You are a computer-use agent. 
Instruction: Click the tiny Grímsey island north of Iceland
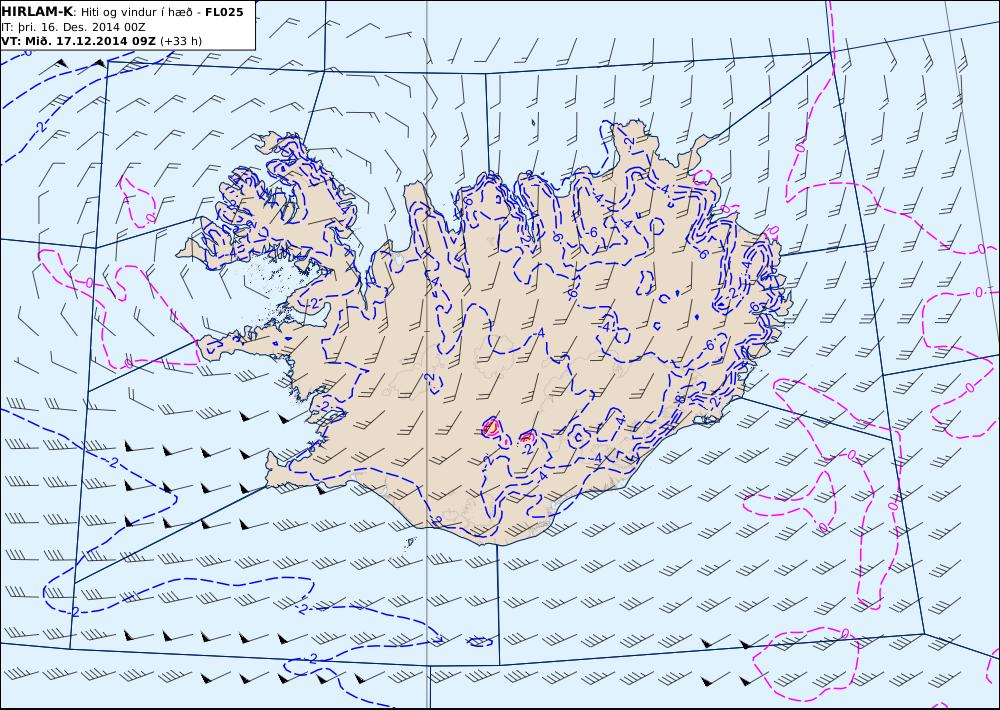pyautogui.click(x=534, y=122)
